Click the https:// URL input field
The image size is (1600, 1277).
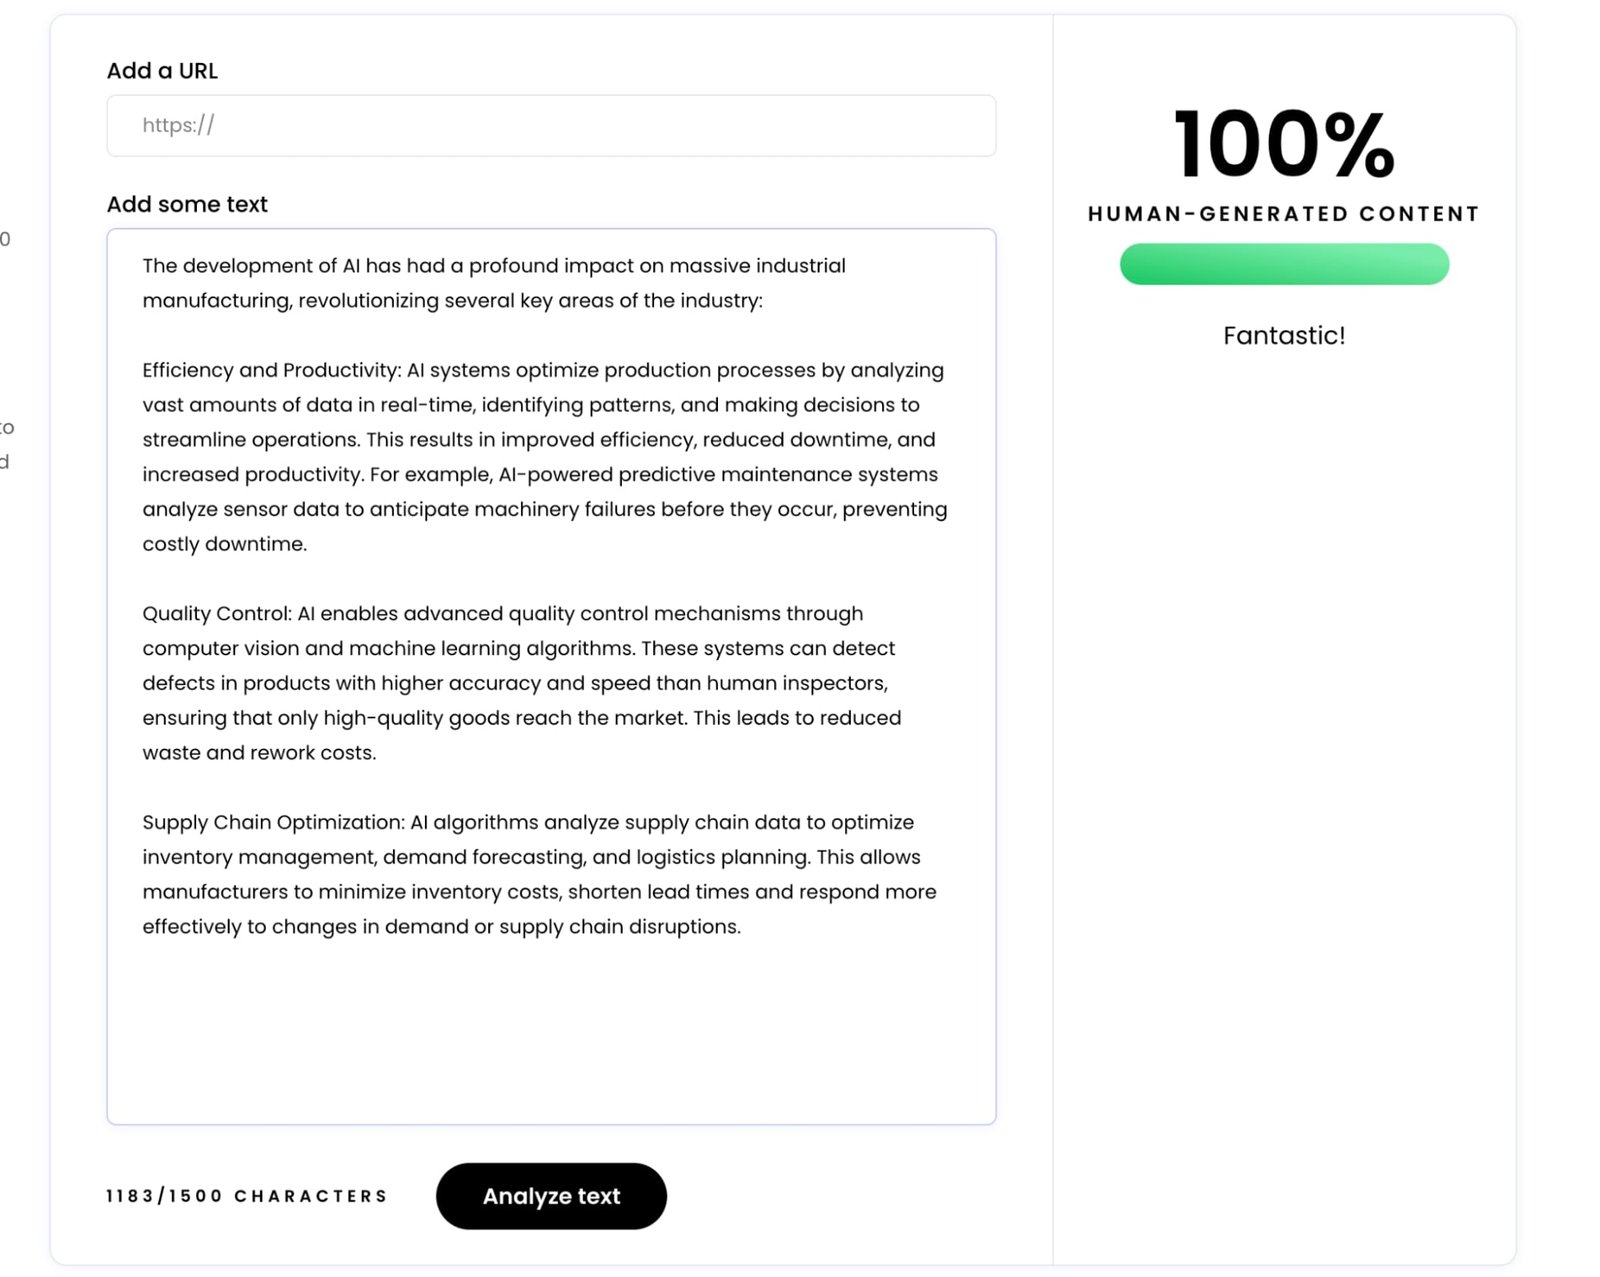click(550, 126)
